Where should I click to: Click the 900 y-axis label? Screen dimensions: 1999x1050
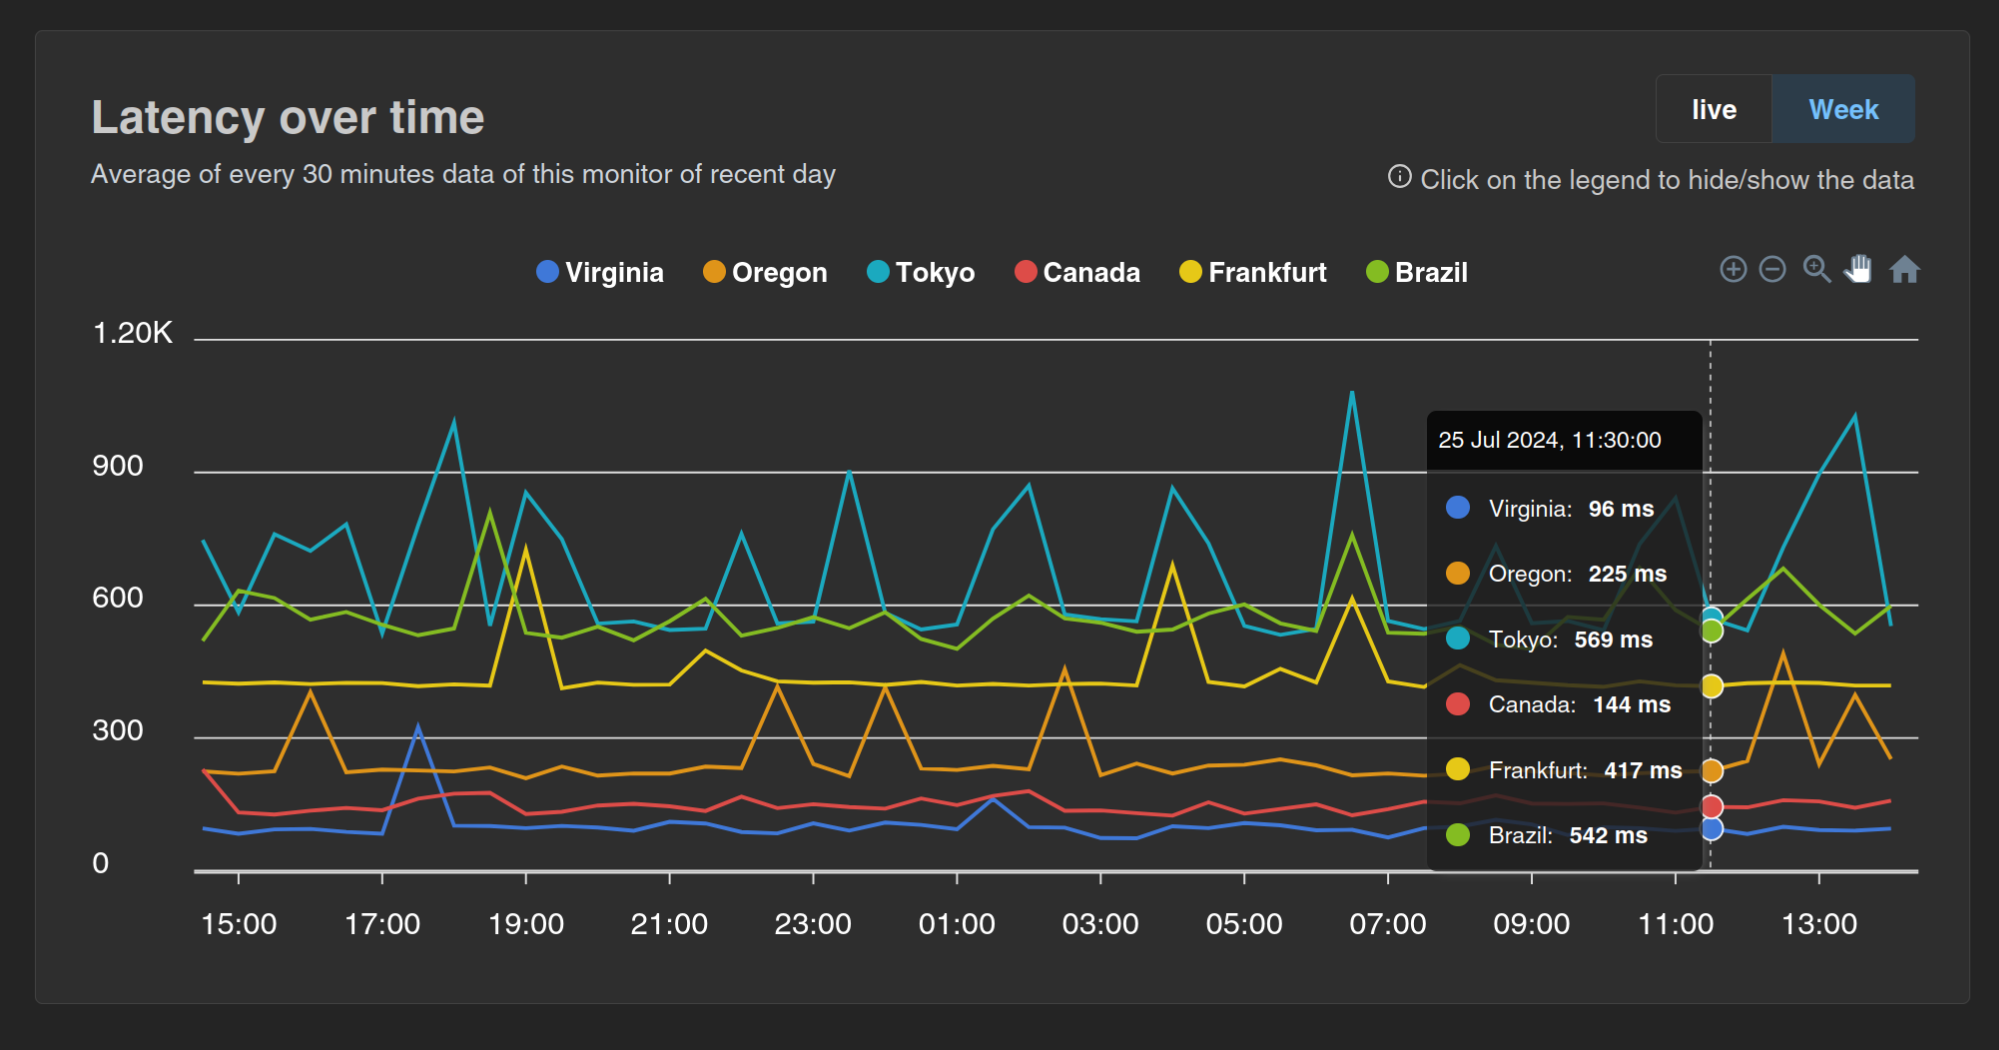pos(118,466)
